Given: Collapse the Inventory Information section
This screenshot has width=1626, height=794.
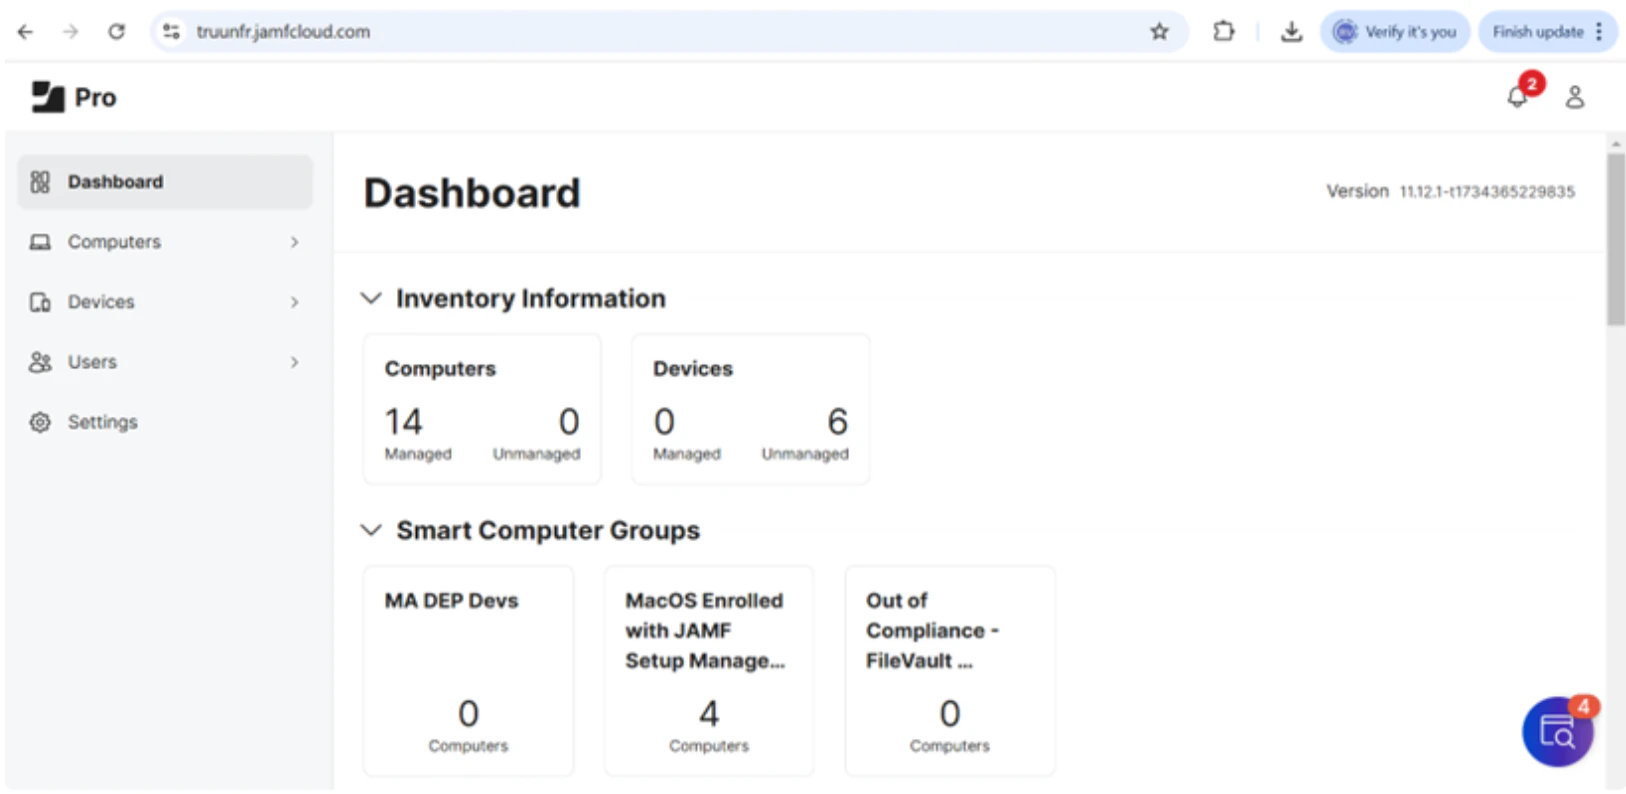Looking at the screenshot, I should pyautogui.click(x=371, y=298).
